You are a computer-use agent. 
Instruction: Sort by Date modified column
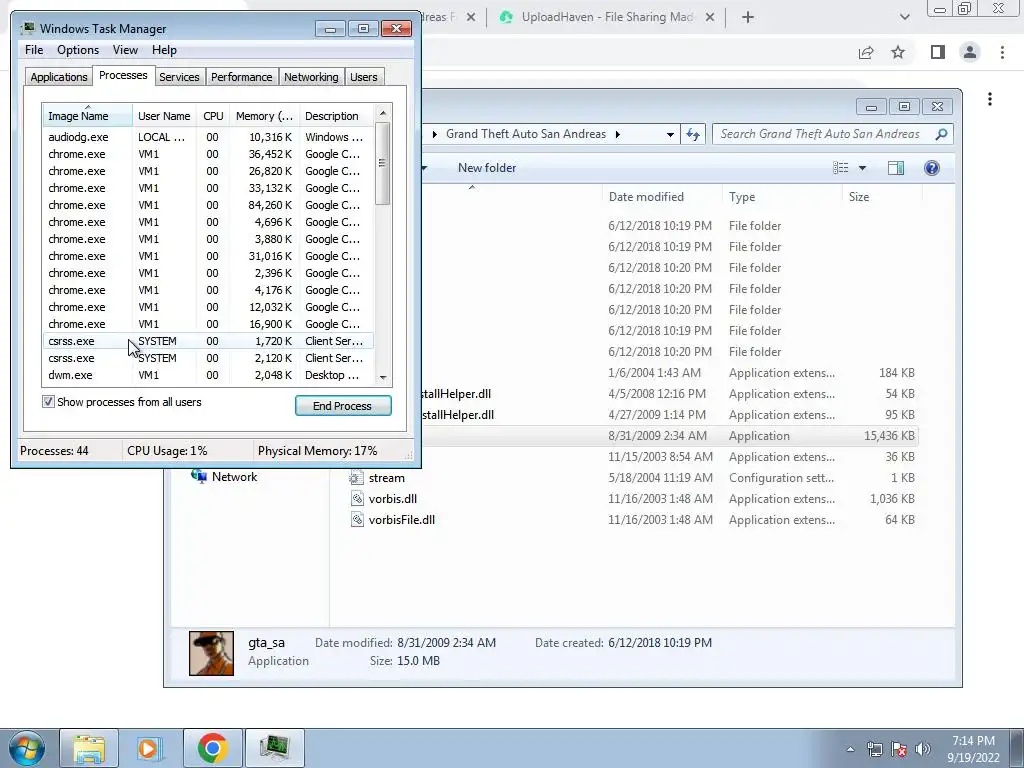pos(662,197)
